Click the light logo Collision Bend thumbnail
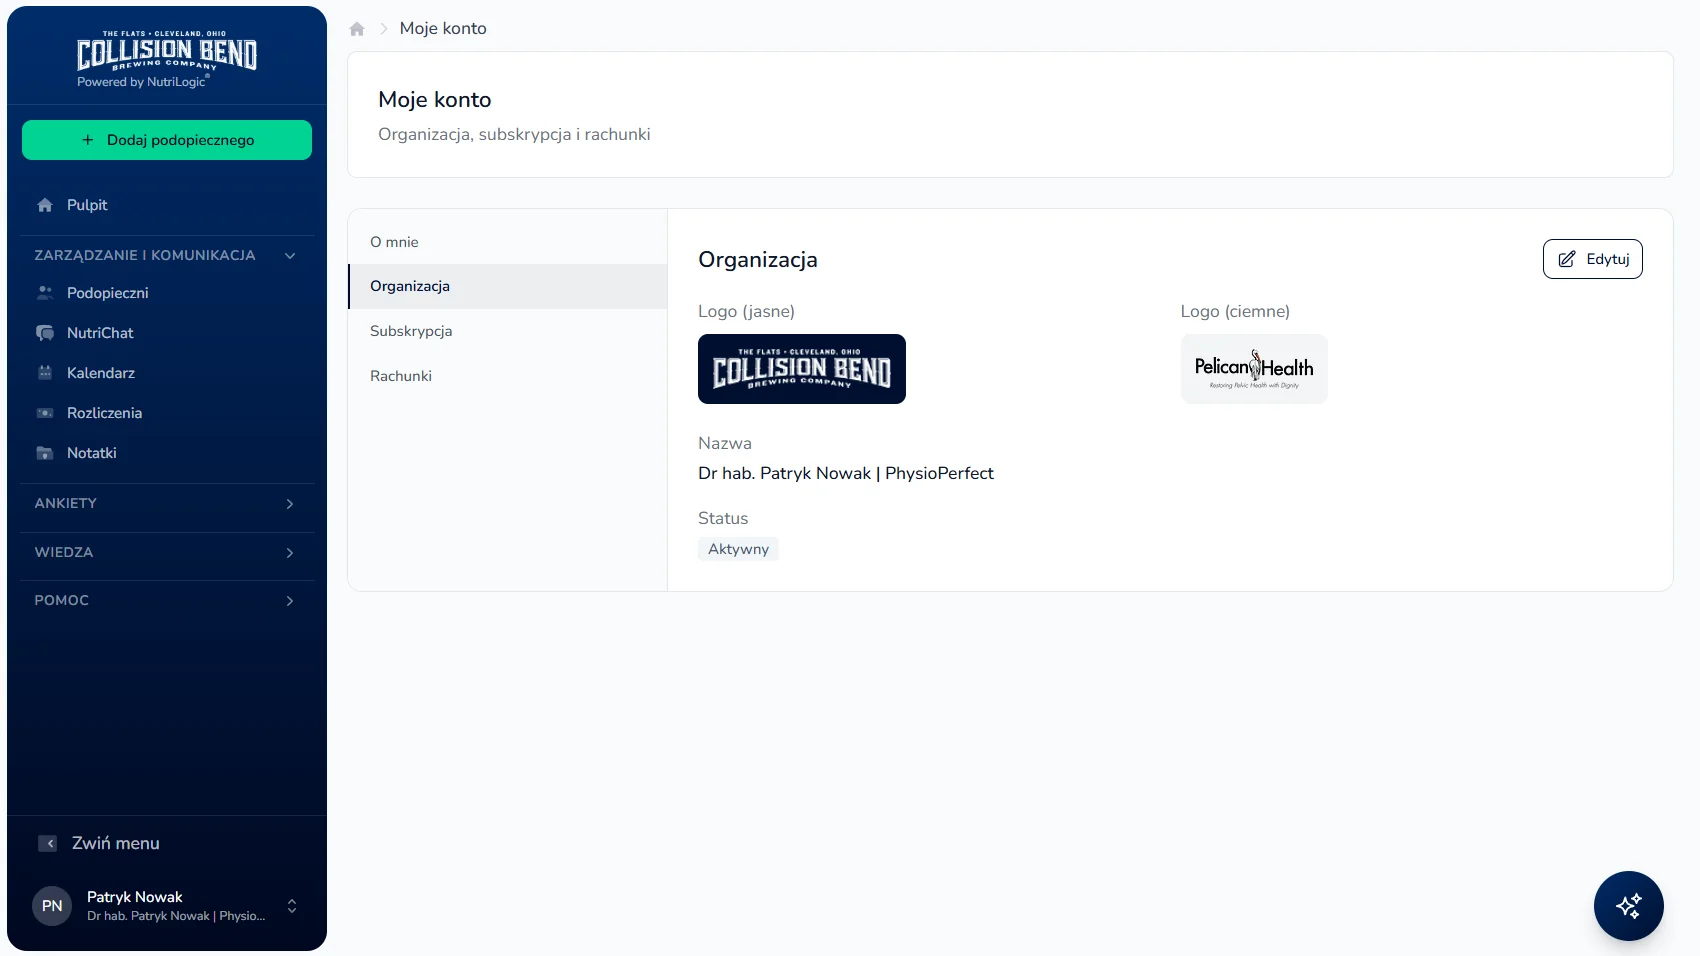This screenshot has width=1700, height=956. pyautogui.click(x=802, y=369)
